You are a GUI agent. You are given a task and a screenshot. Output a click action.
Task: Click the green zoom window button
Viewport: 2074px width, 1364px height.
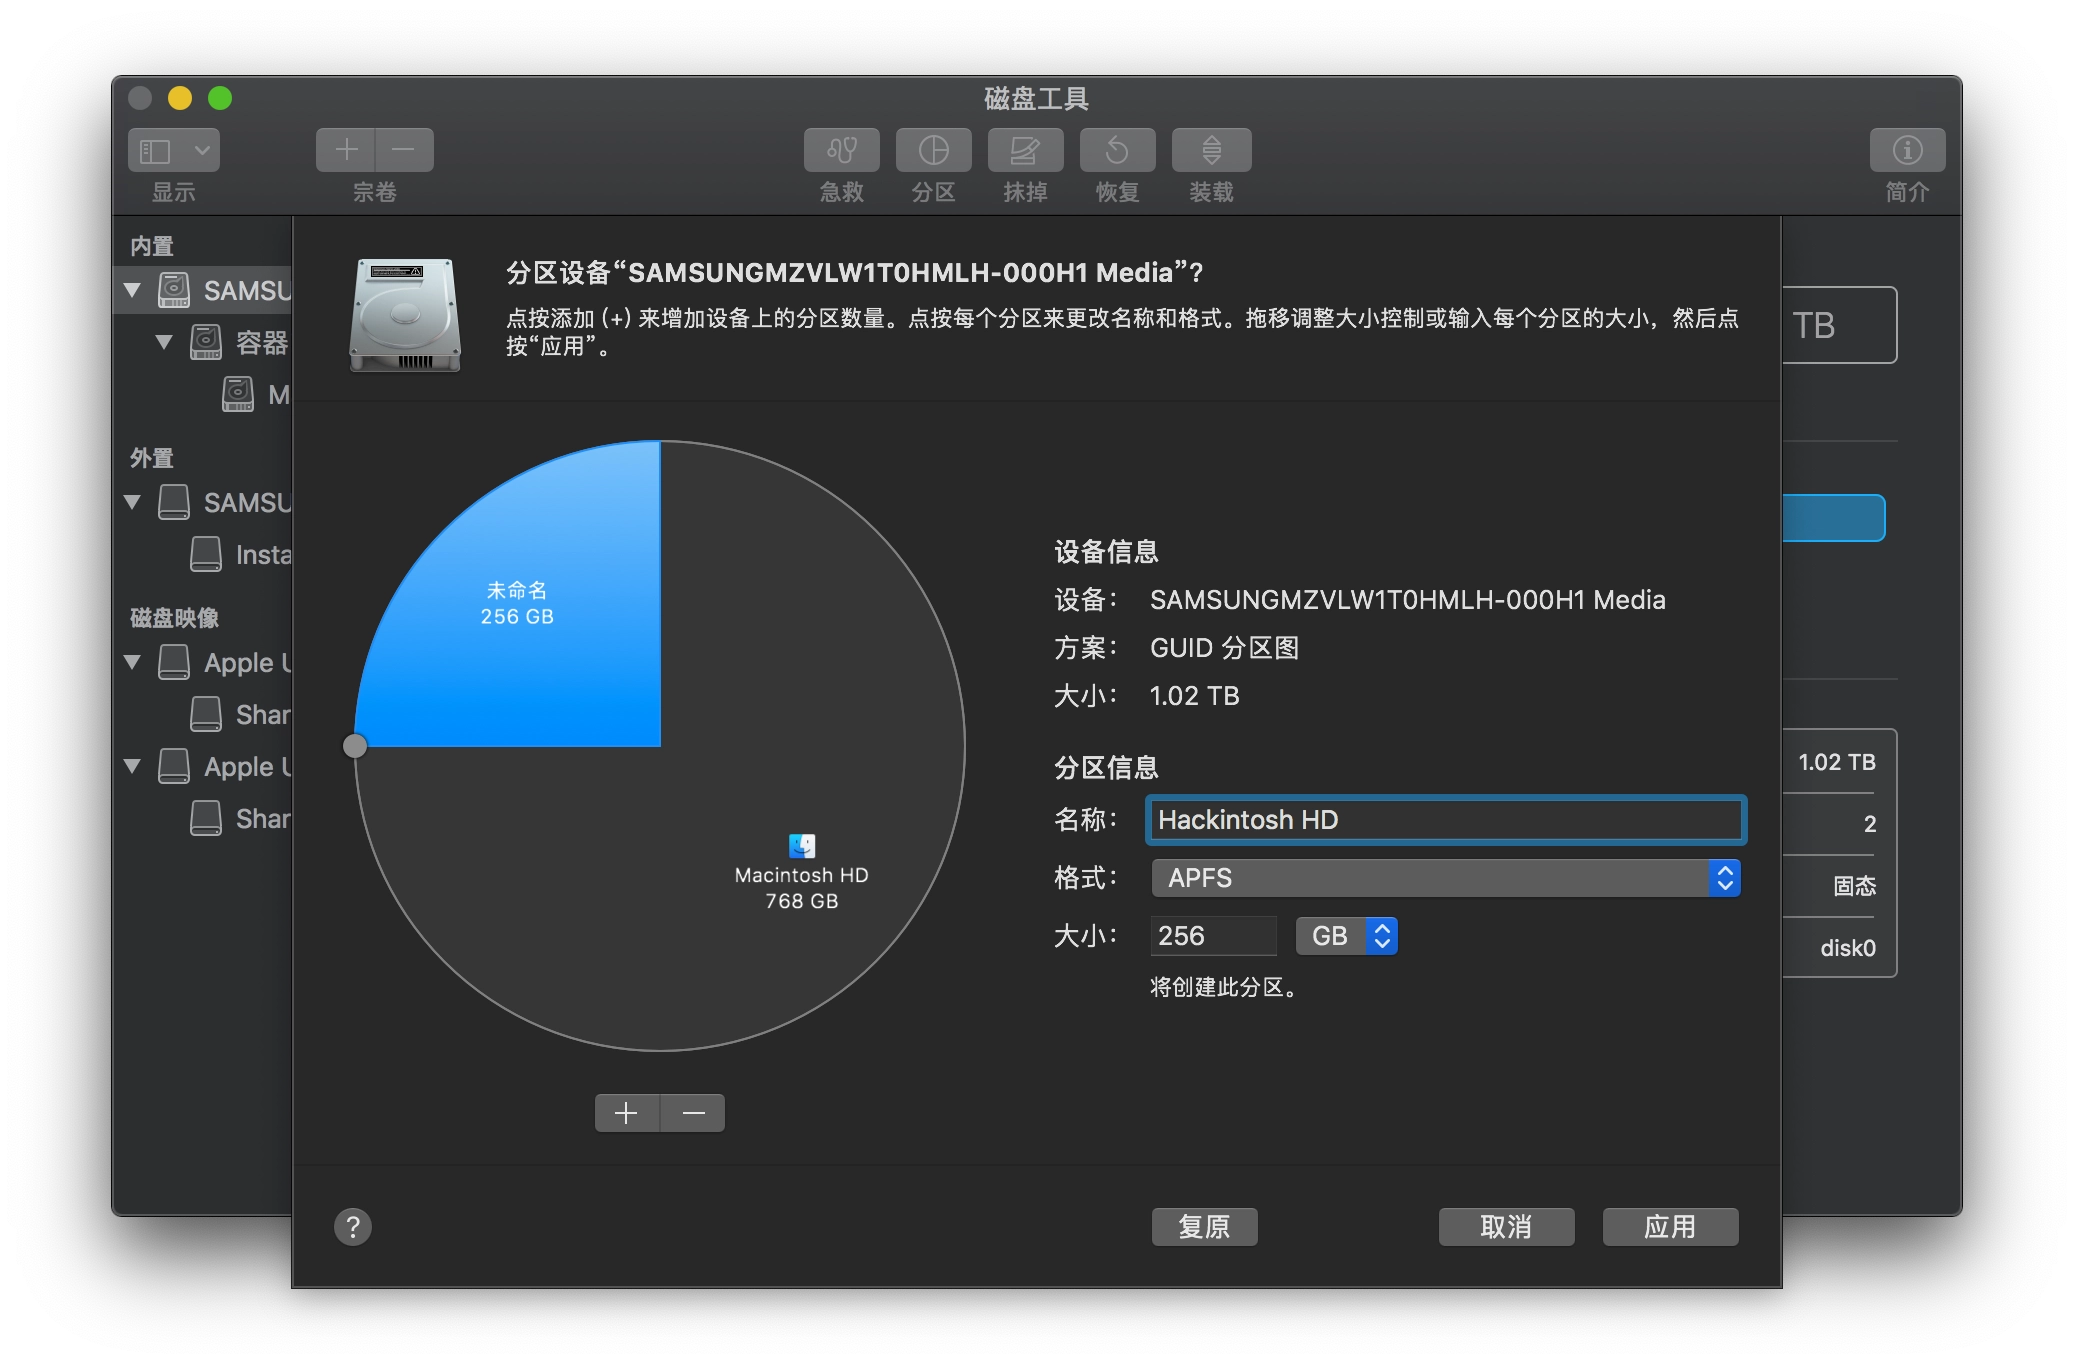pyautogui.click(x=220, y=98)
